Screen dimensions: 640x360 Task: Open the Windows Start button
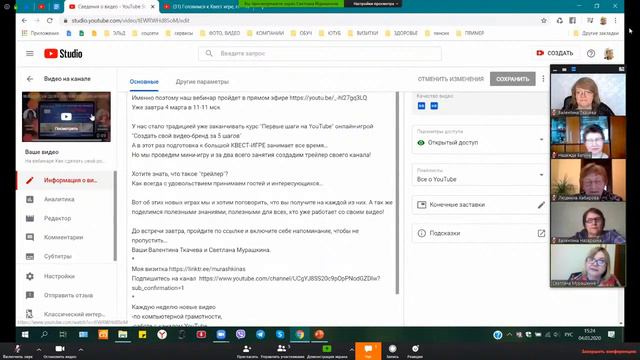pos(25,335)
